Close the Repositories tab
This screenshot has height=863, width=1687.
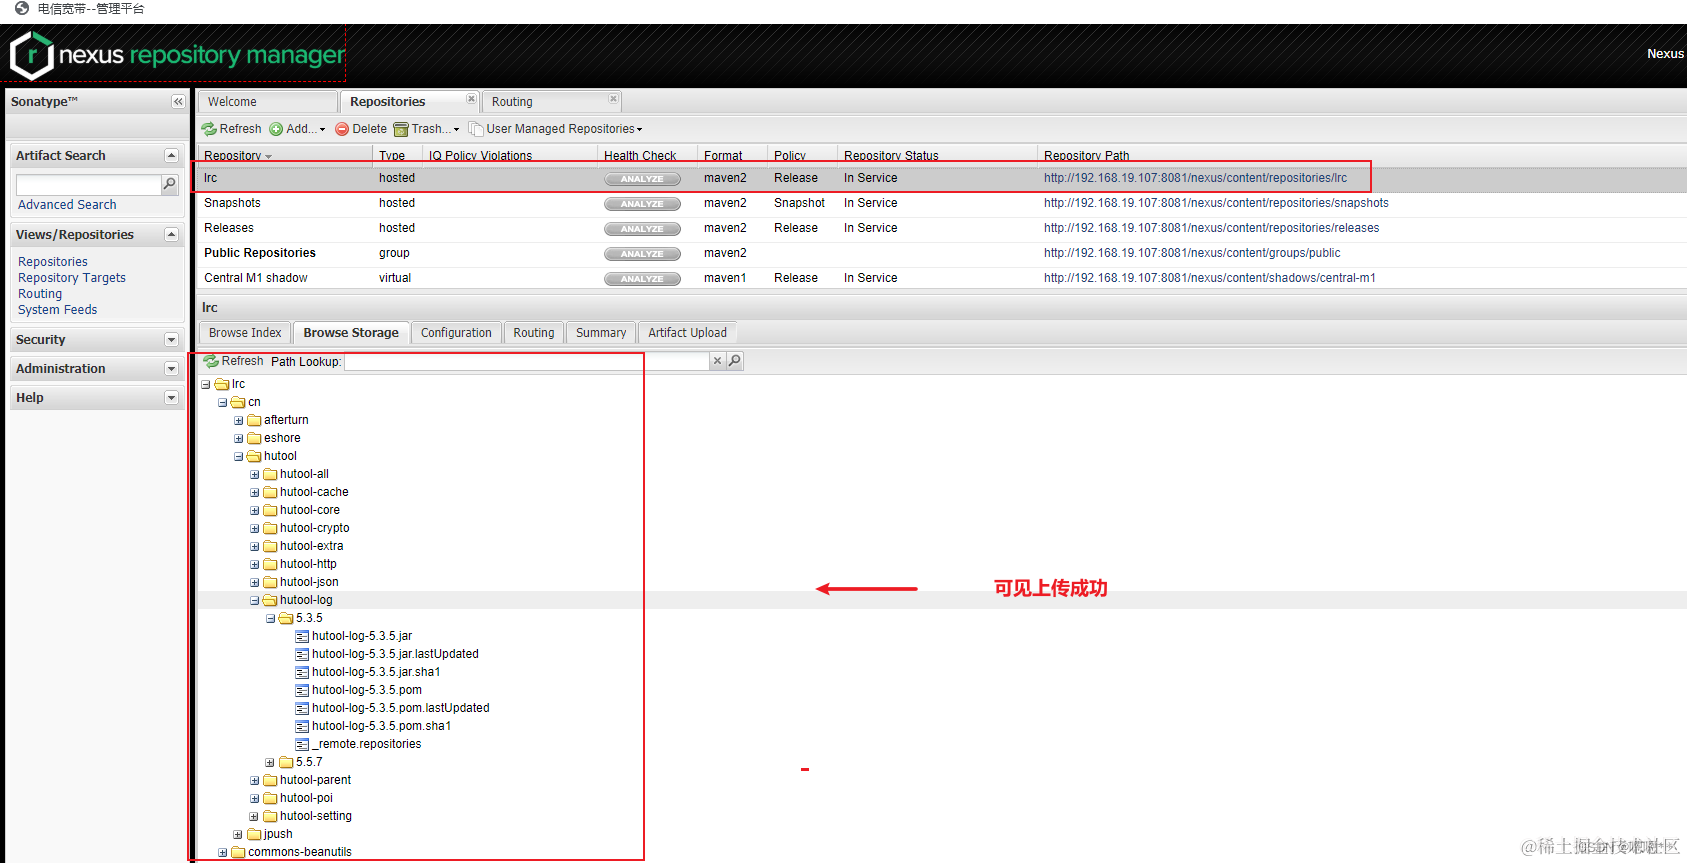(x=471, y=98)
